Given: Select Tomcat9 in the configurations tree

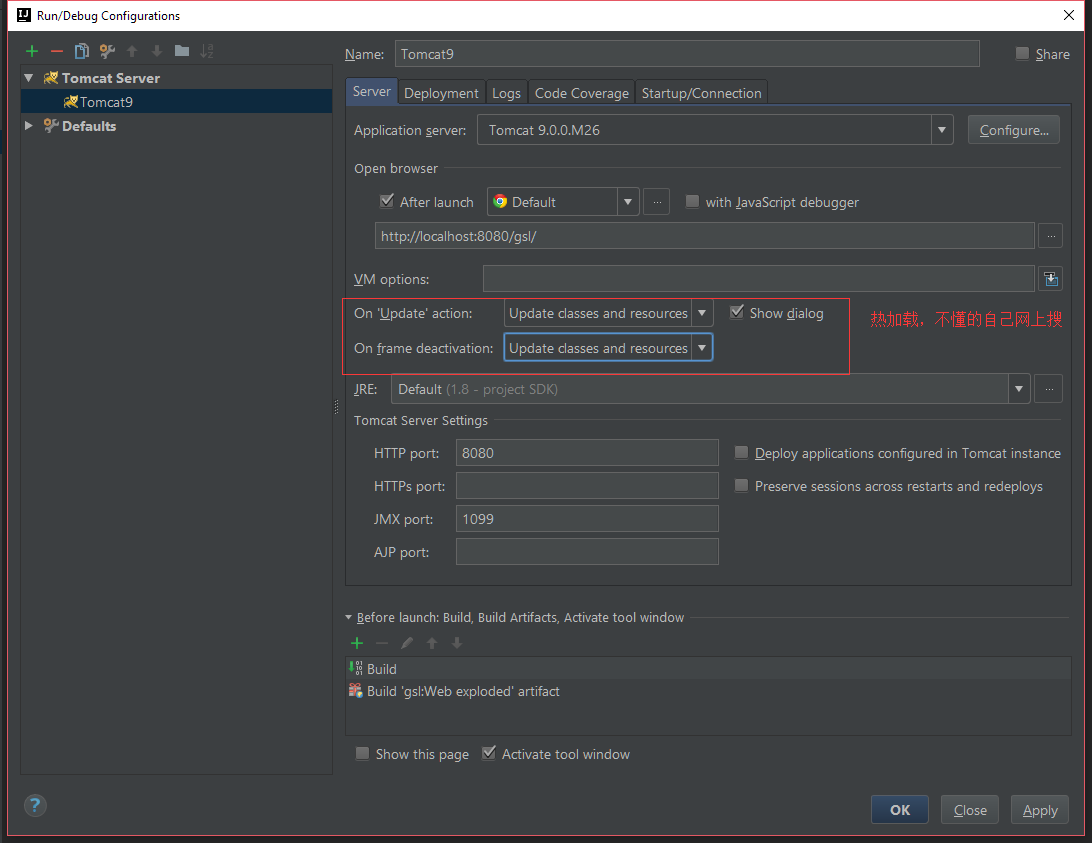Looking at the screenshot, I should coord(177,102).
